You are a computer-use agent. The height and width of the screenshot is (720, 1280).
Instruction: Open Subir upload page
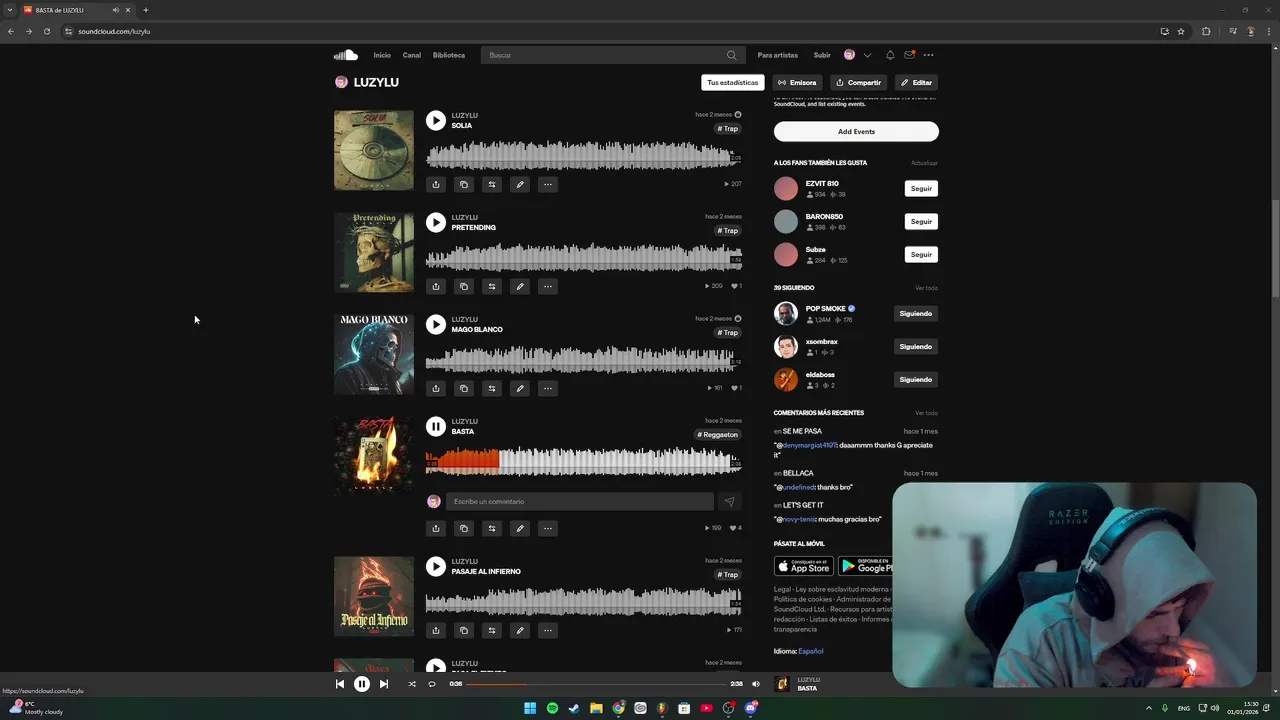point(822,55)
